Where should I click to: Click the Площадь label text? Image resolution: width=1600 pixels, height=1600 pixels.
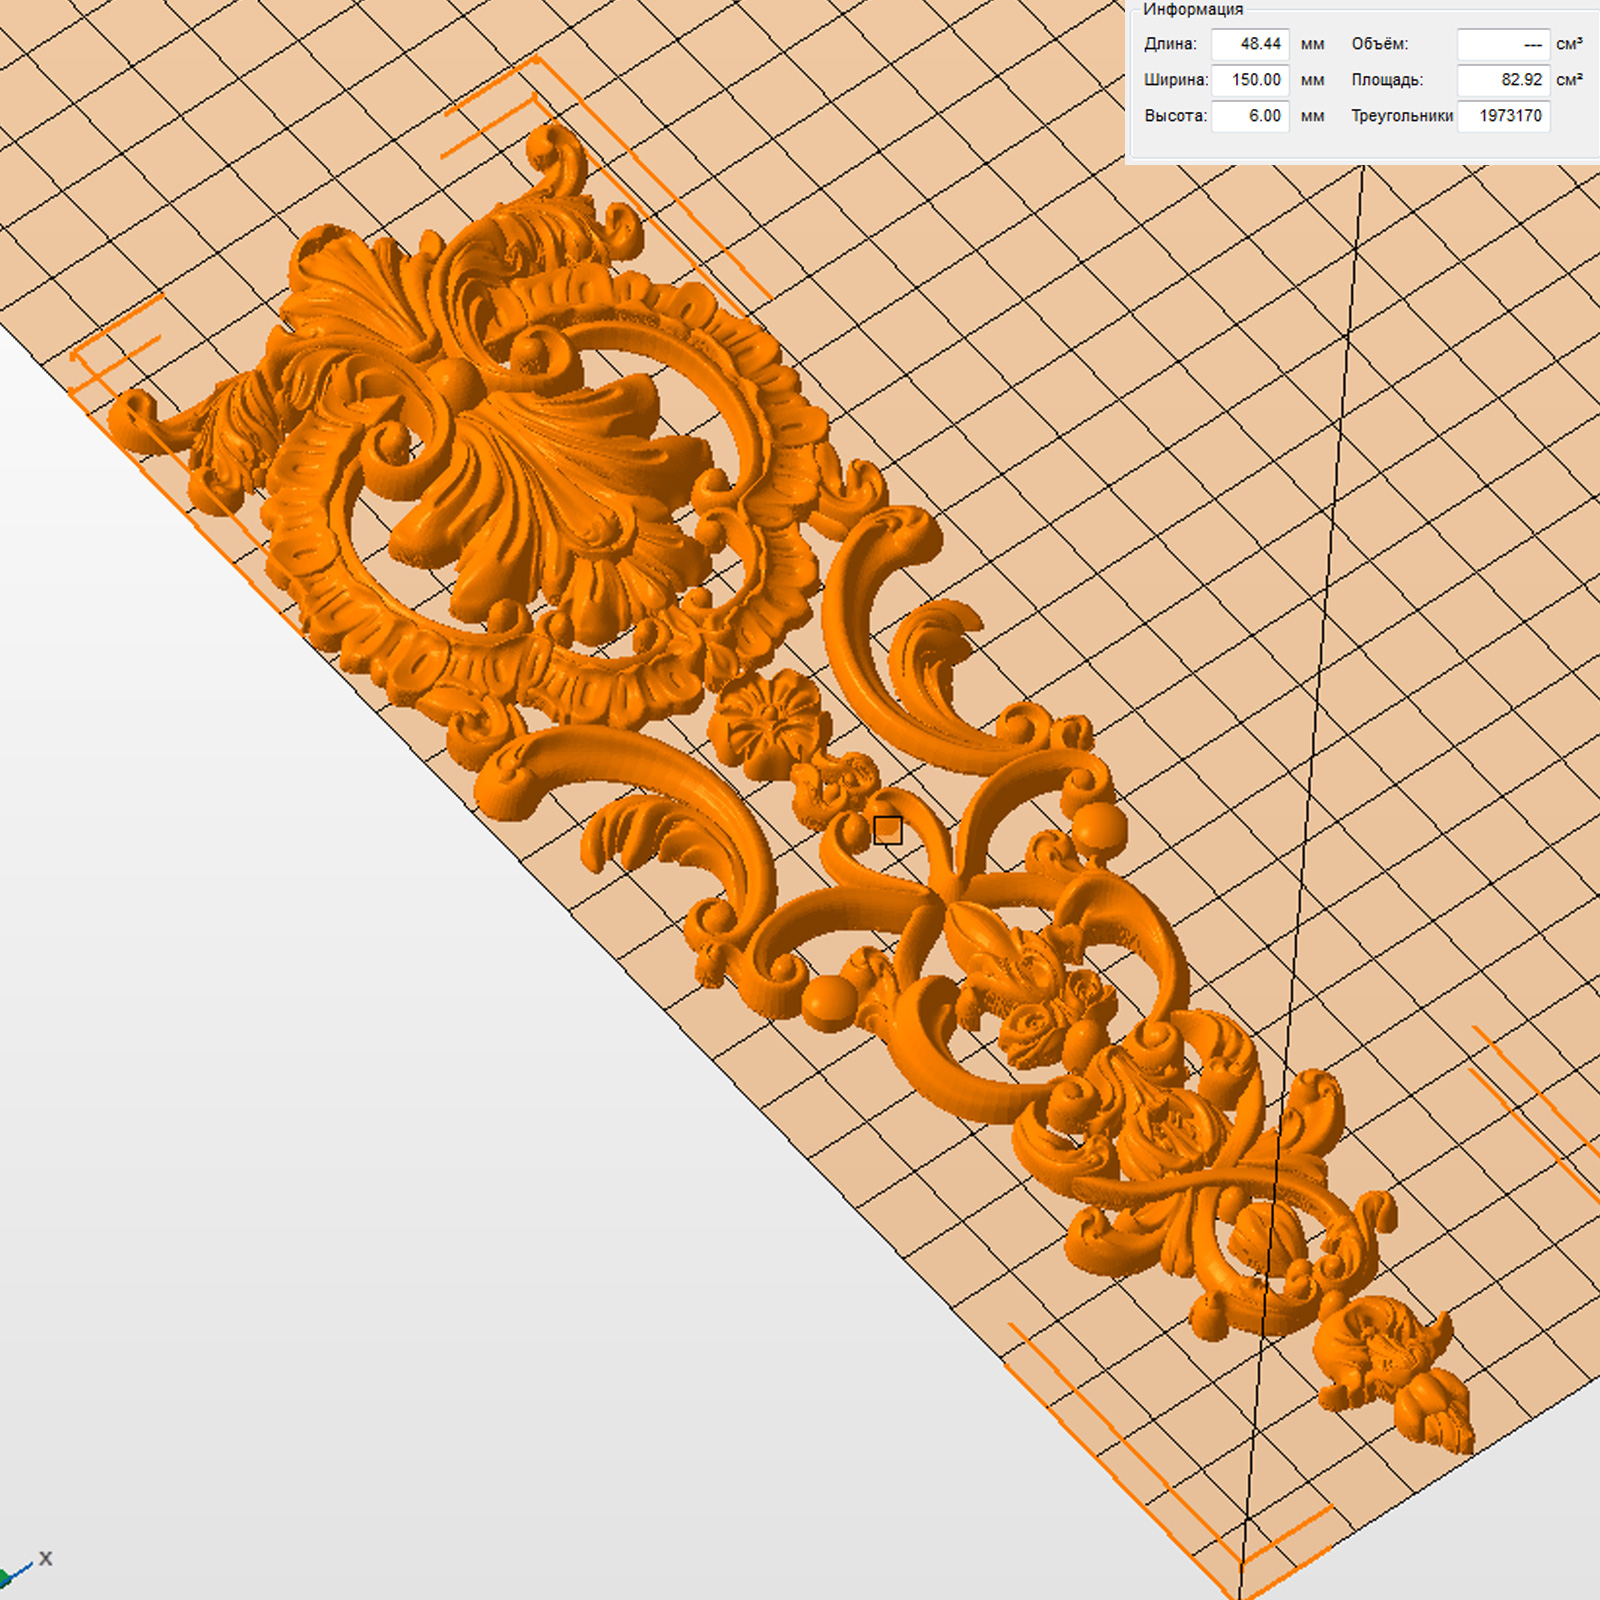pos(1386,80)
